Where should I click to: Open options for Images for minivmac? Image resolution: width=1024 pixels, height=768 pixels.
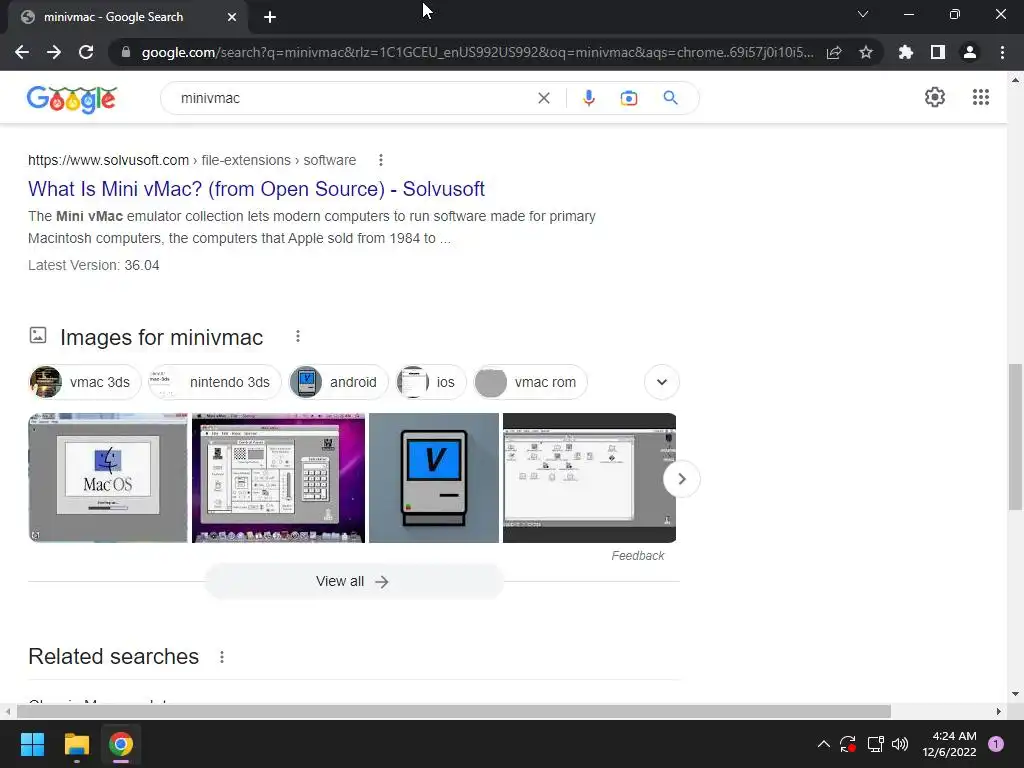click(298, 336)
